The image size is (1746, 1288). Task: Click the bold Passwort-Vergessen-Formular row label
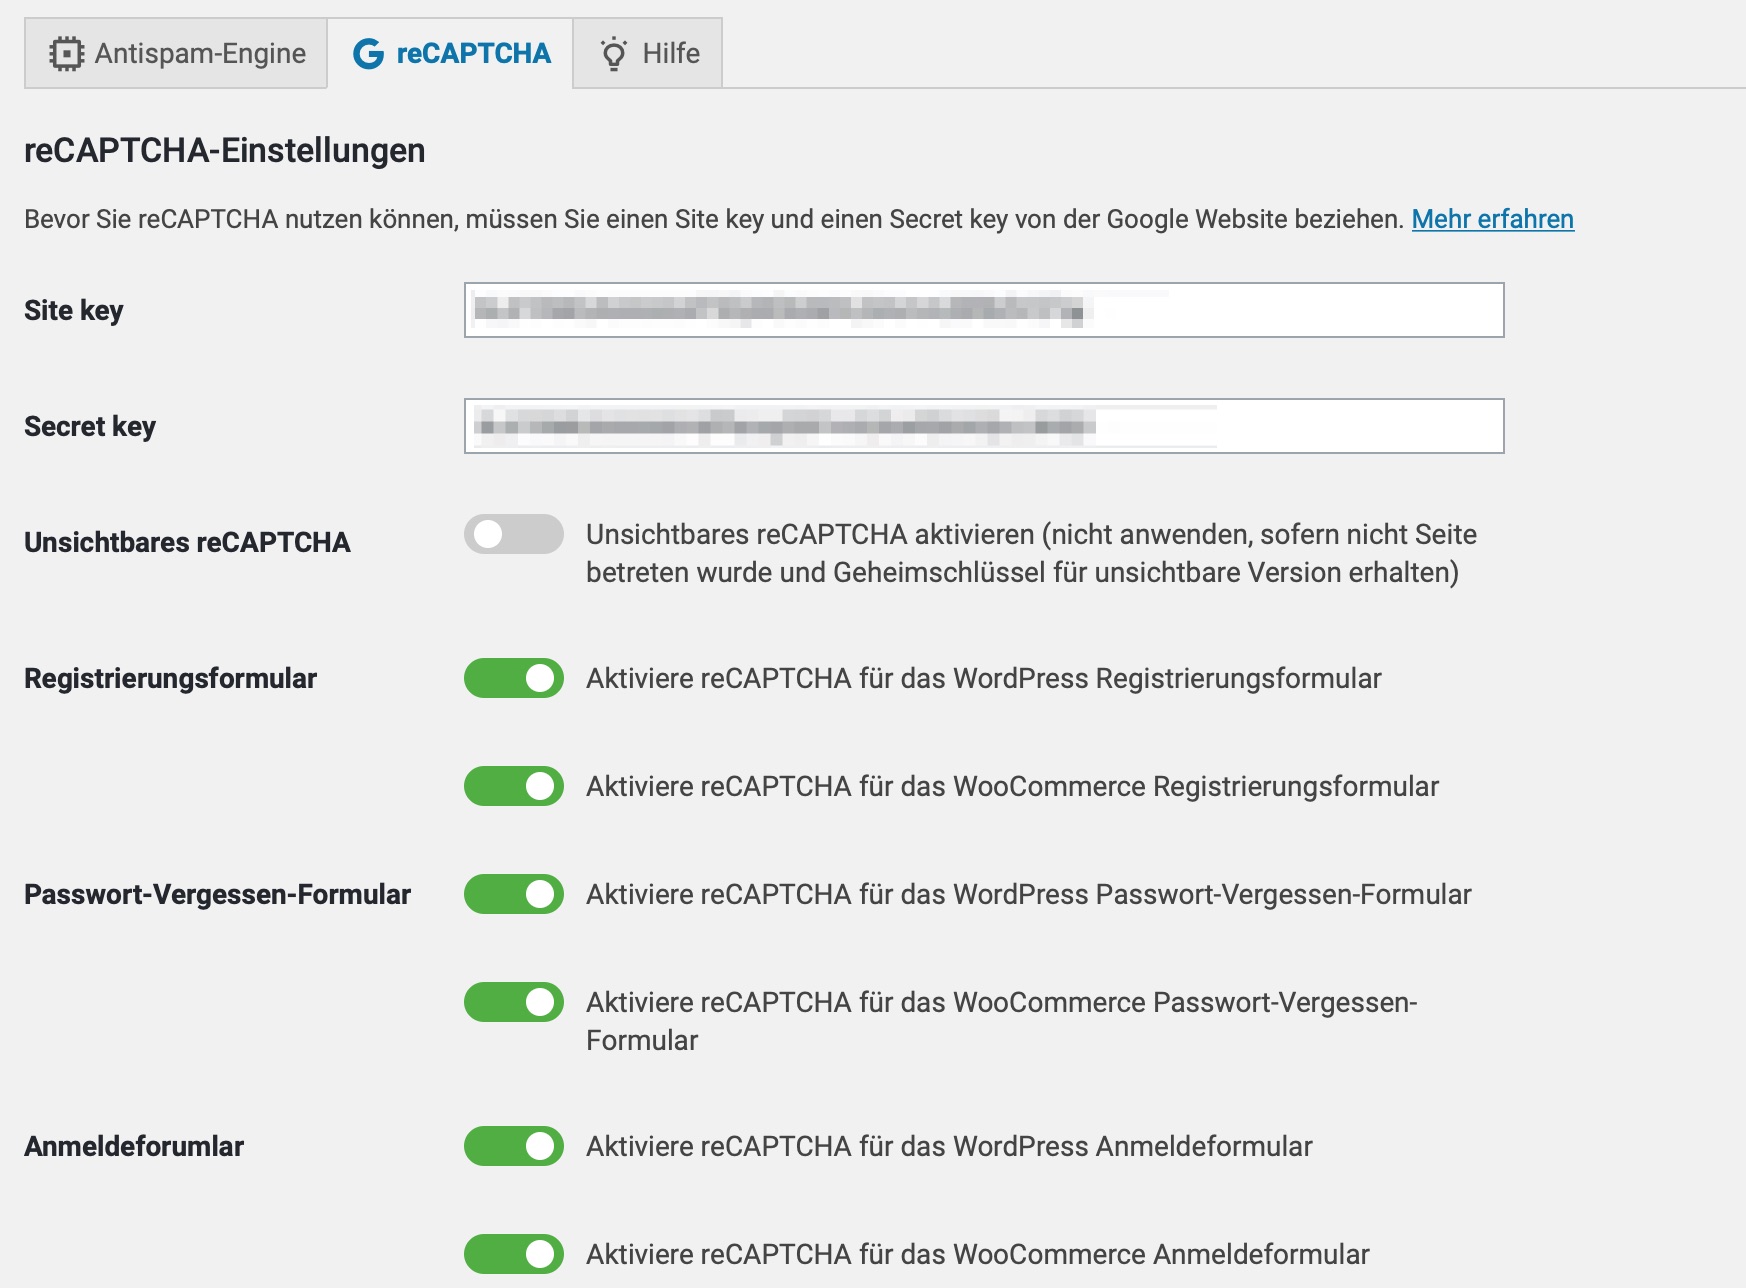coord(217,894)
